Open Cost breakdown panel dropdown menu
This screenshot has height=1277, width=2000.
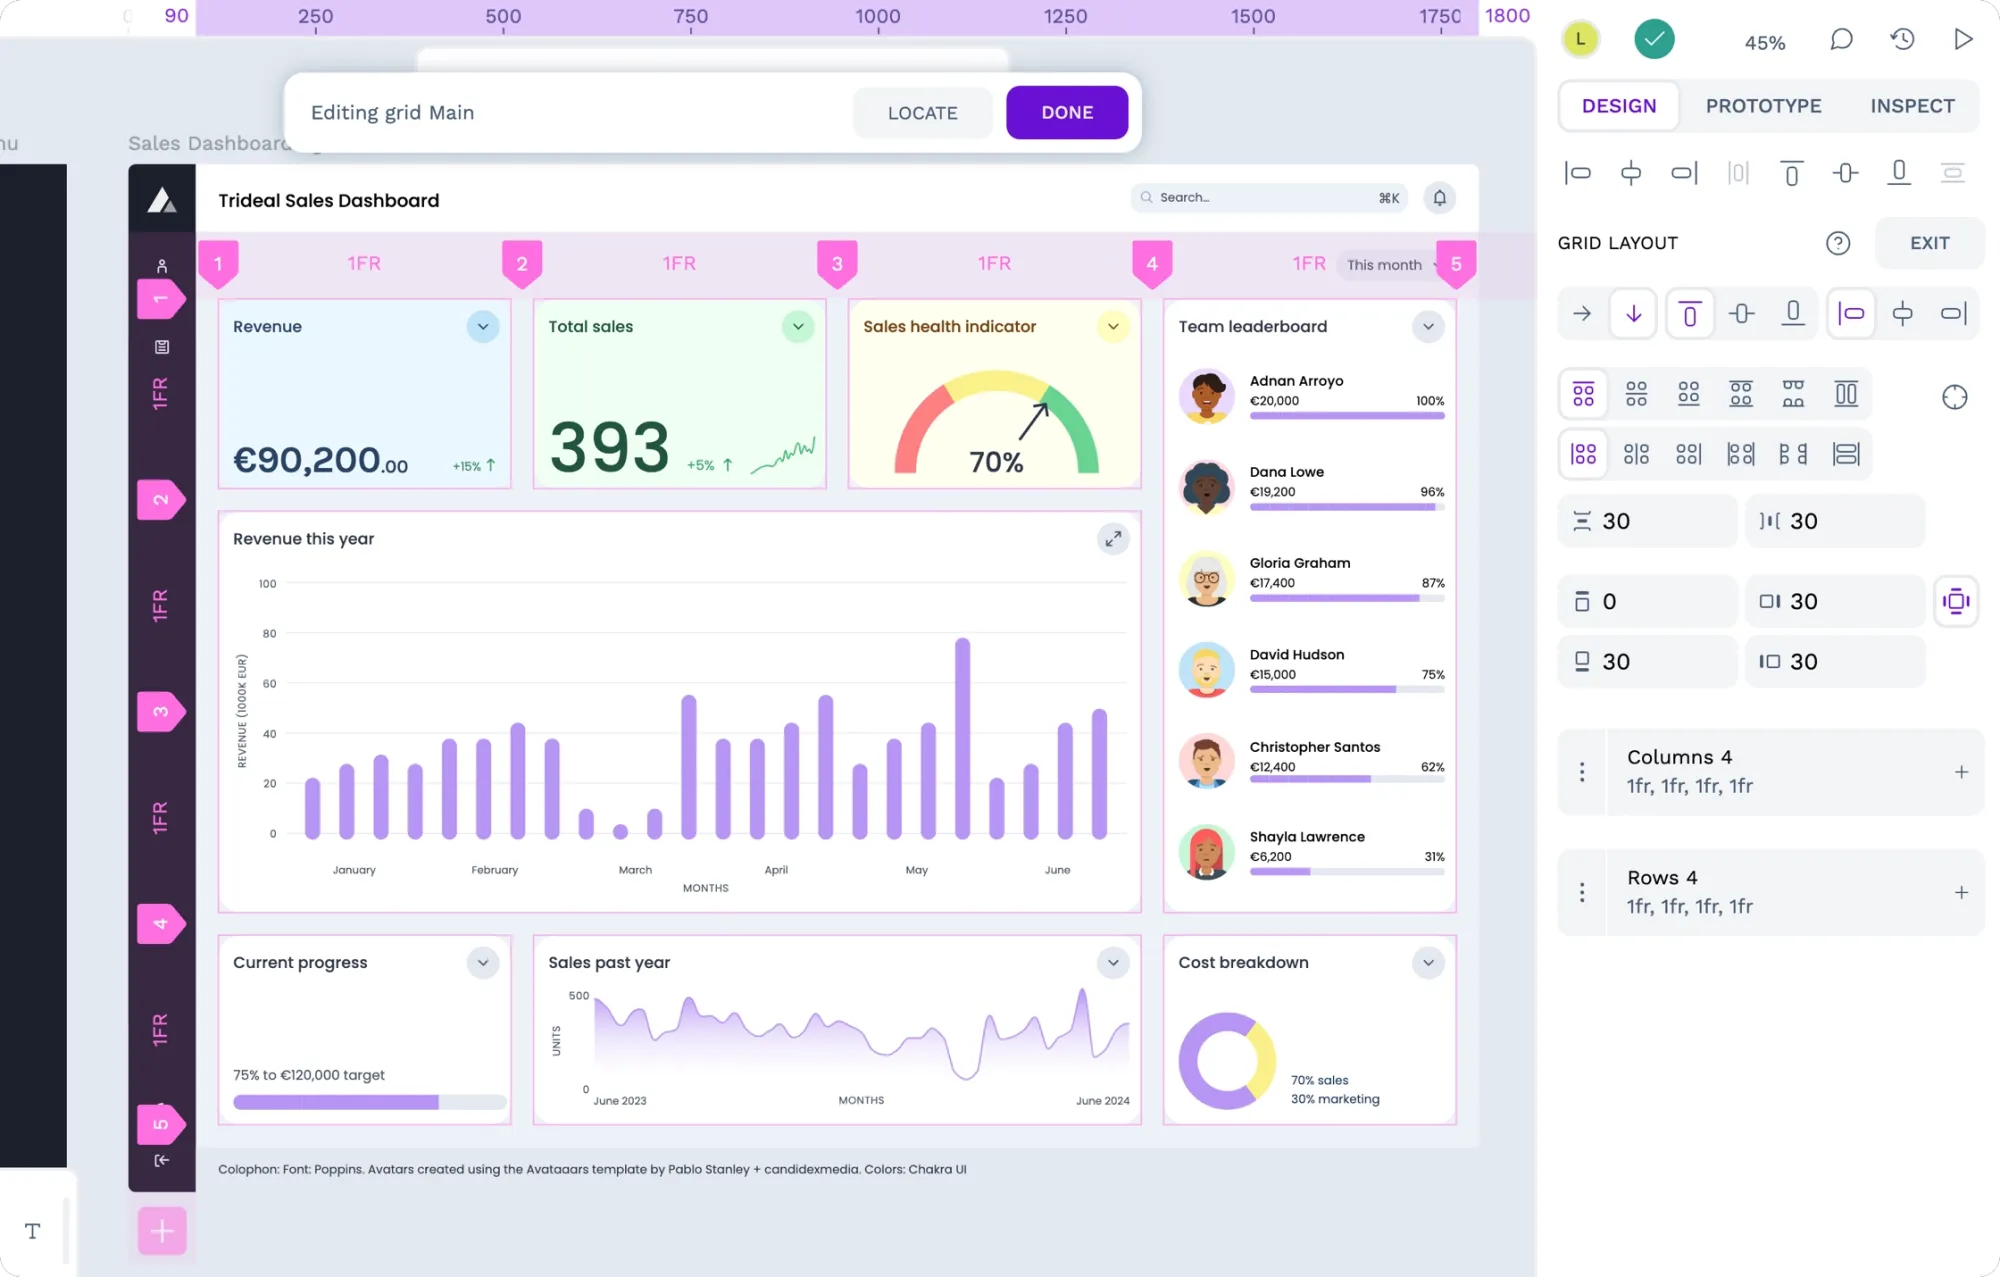1429,962
